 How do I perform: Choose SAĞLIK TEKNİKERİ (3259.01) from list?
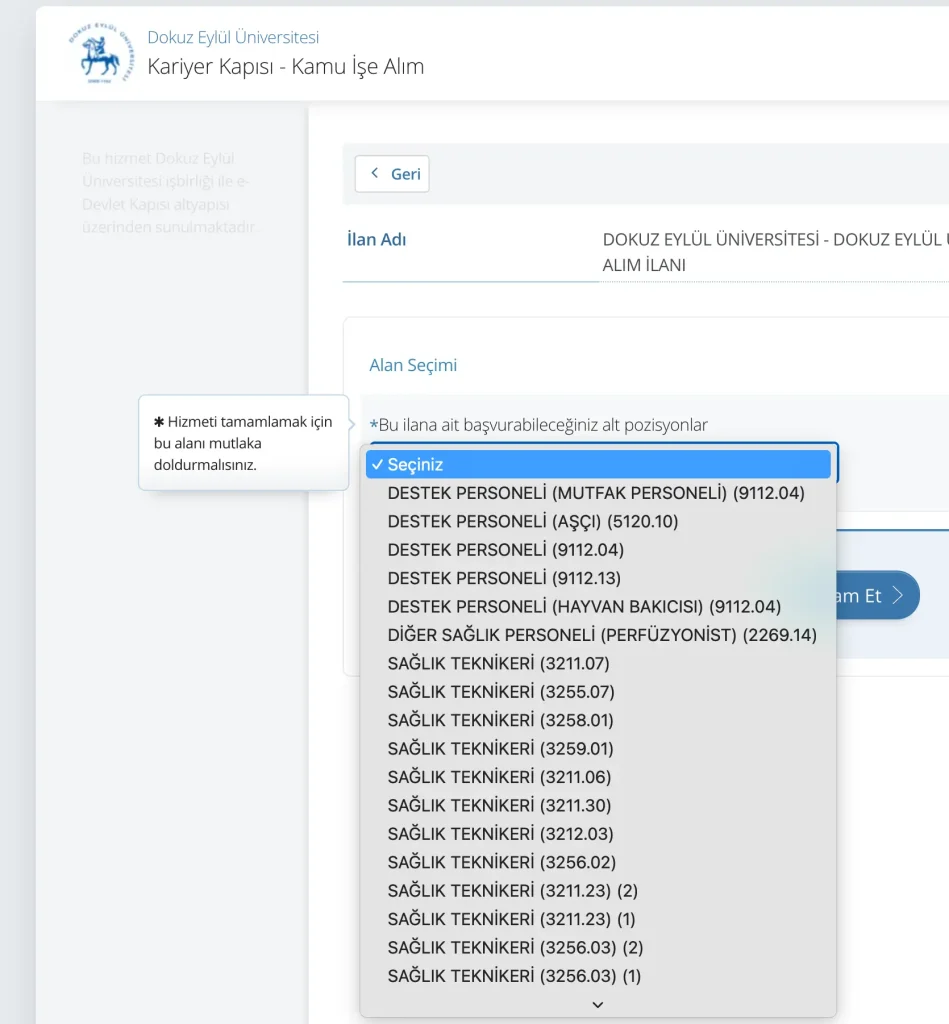[598, 748]
